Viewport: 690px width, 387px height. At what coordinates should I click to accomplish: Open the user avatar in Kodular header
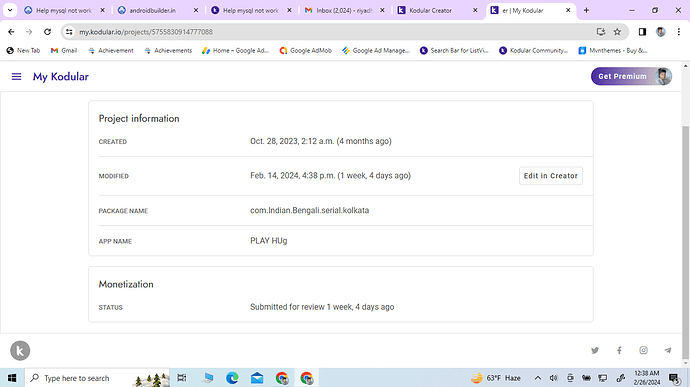[x=663, y=76]
